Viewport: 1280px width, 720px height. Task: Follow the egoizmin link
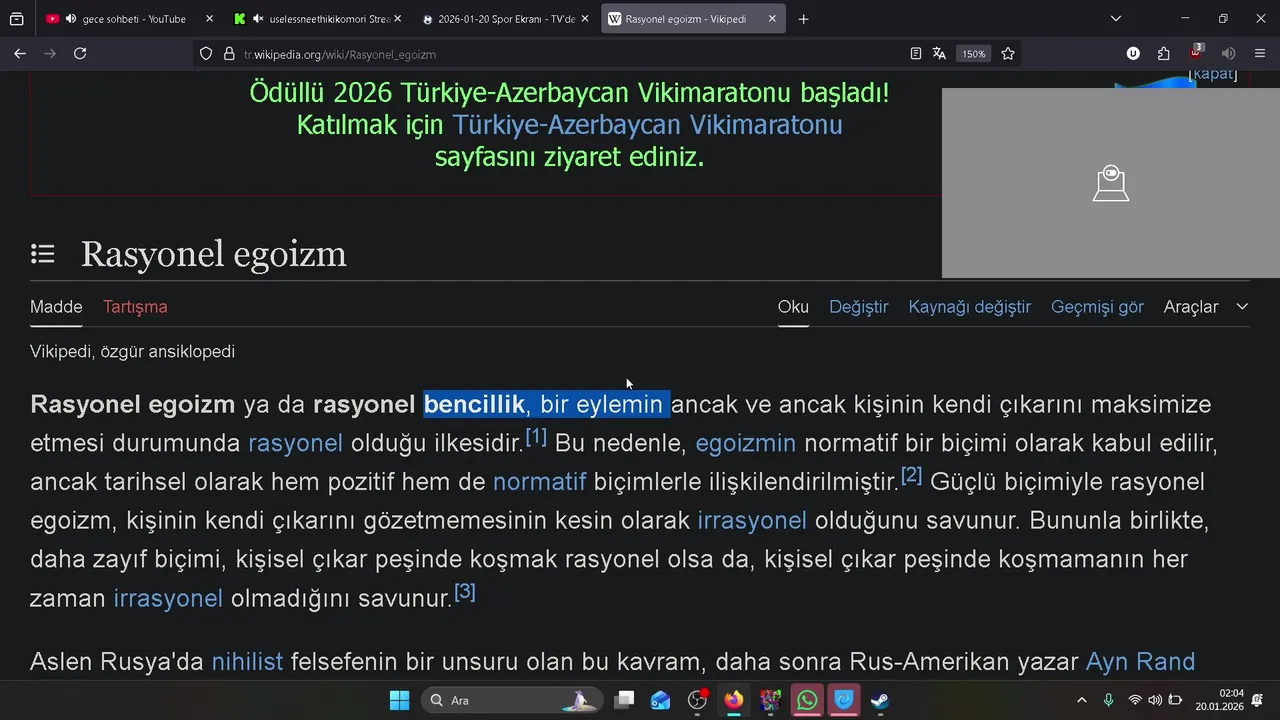click(x=746, y=443)
